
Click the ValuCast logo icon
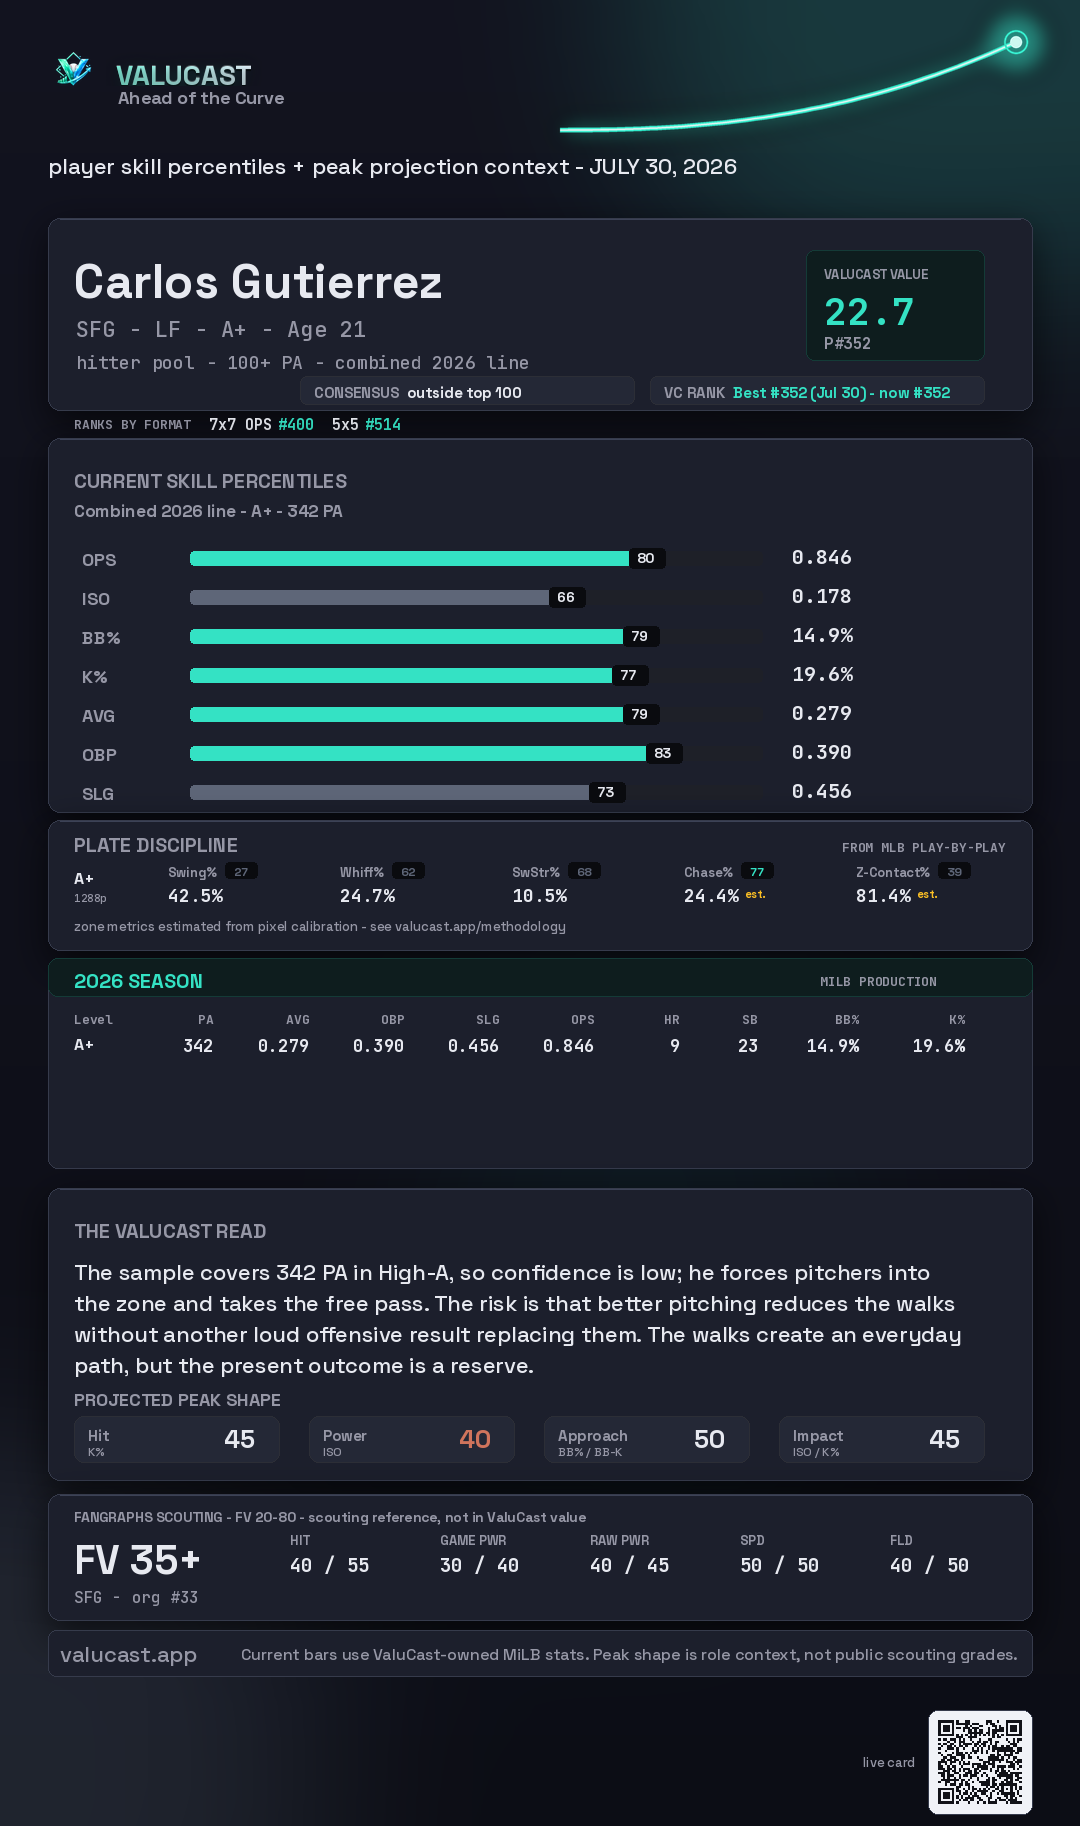point(73,70)
